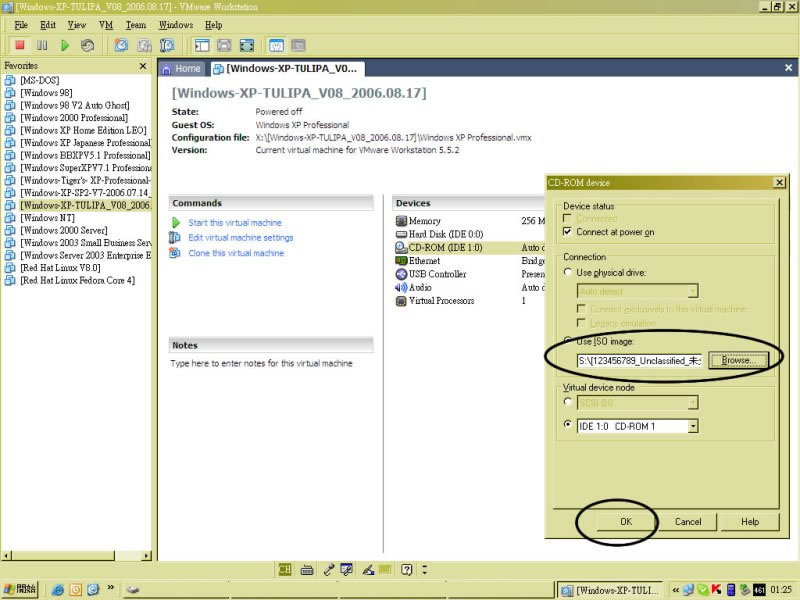Select [Windows 98] in Favorites
Viewport: 800px width, 600px height.
coord(46,92)
